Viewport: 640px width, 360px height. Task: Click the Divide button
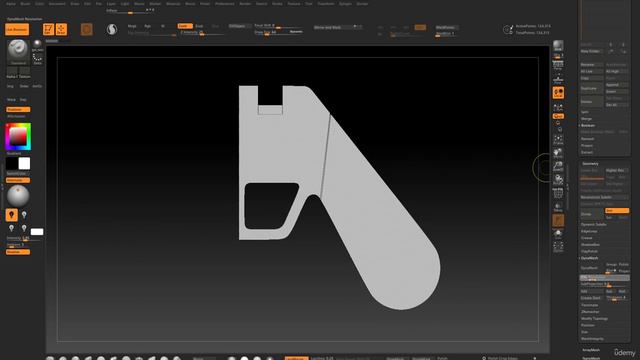pyautogui.click(x=591, y=214)
